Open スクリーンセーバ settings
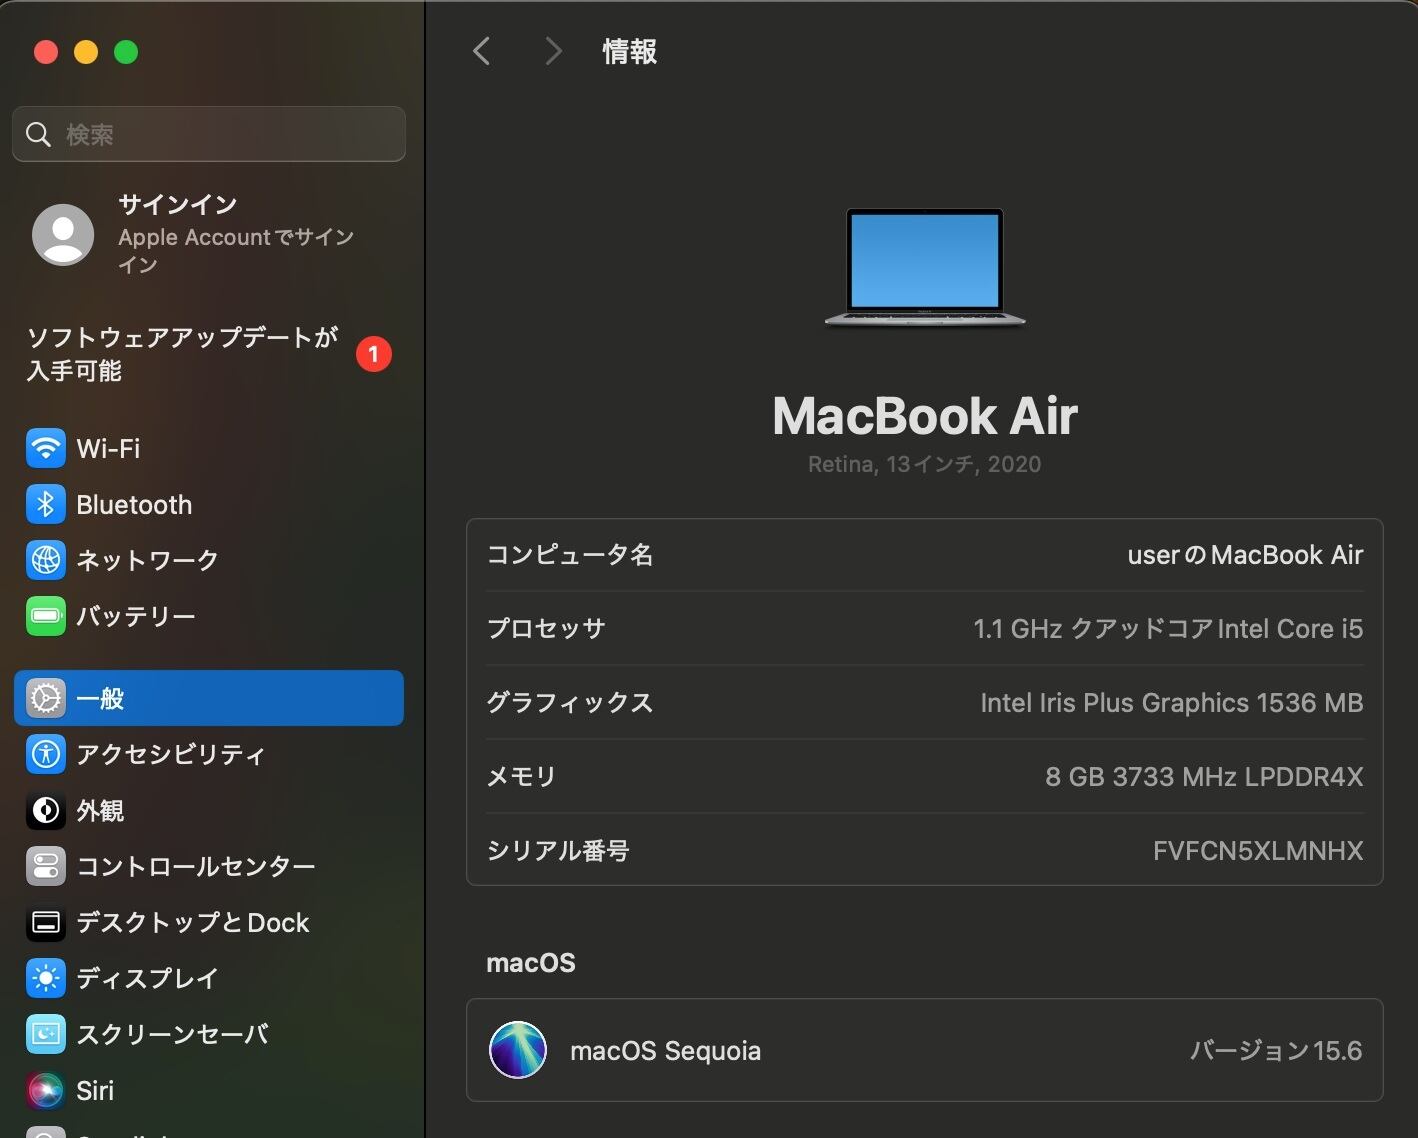 point(209,1034)
